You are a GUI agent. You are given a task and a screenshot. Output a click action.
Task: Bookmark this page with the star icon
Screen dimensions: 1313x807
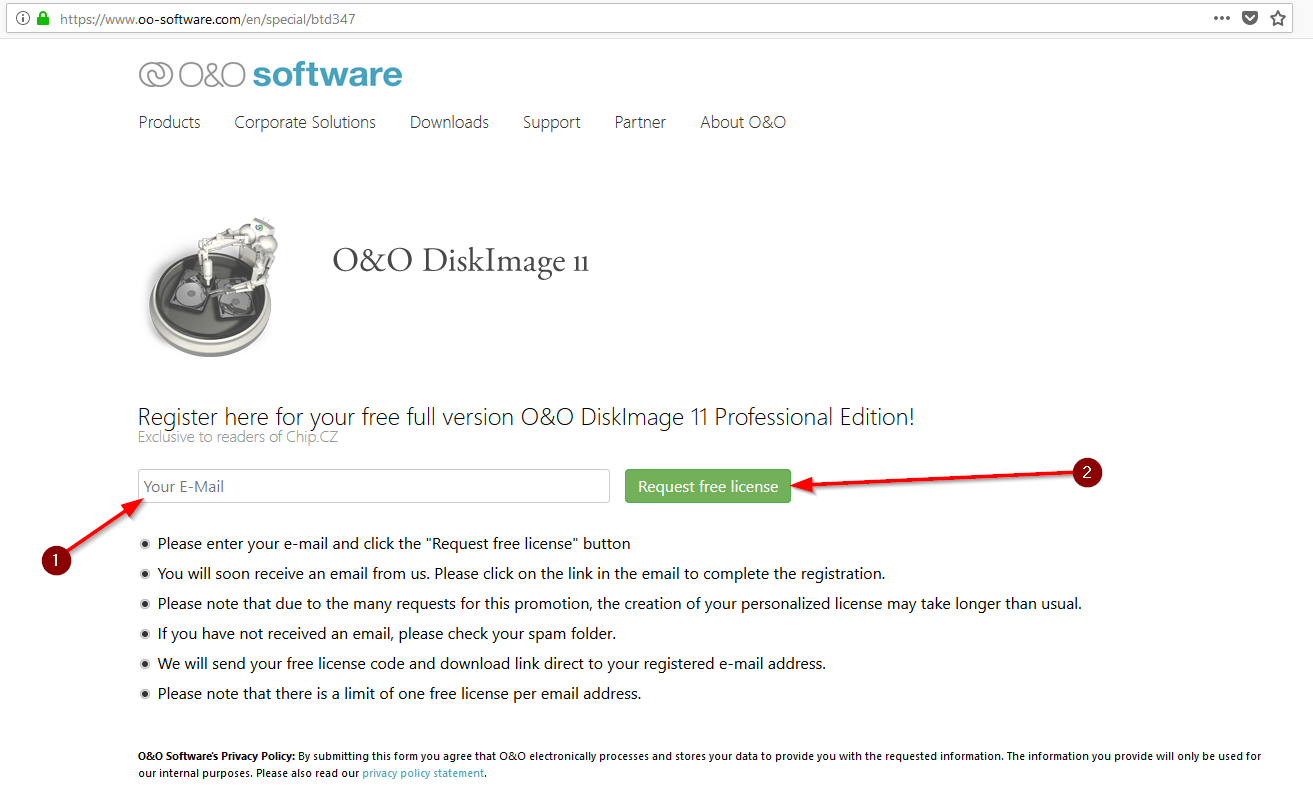(x=1278, y=18)
